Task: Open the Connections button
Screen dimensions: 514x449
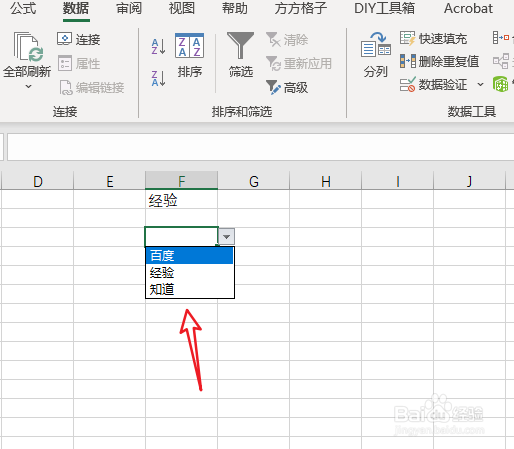Action: click(79, 39)
